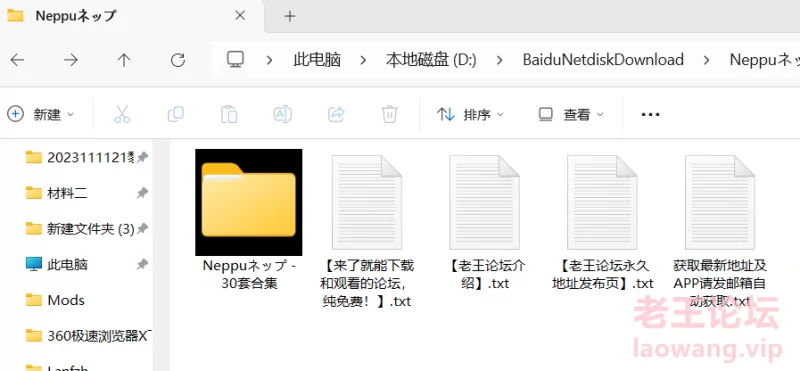This screenshot has width=800, height=371.
Task: Click the file name 【老王论坛永久地址发布页】.txt
Action: [x=602, y=274]
